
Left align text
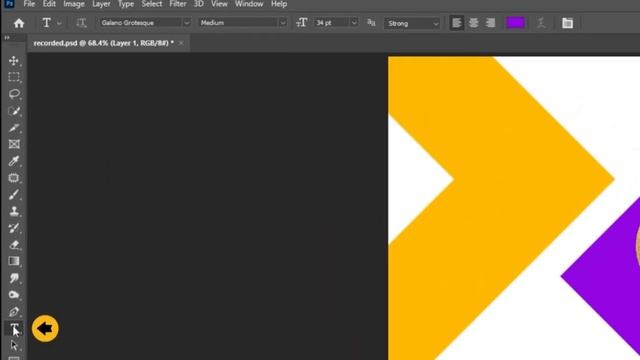pos(456,23)
